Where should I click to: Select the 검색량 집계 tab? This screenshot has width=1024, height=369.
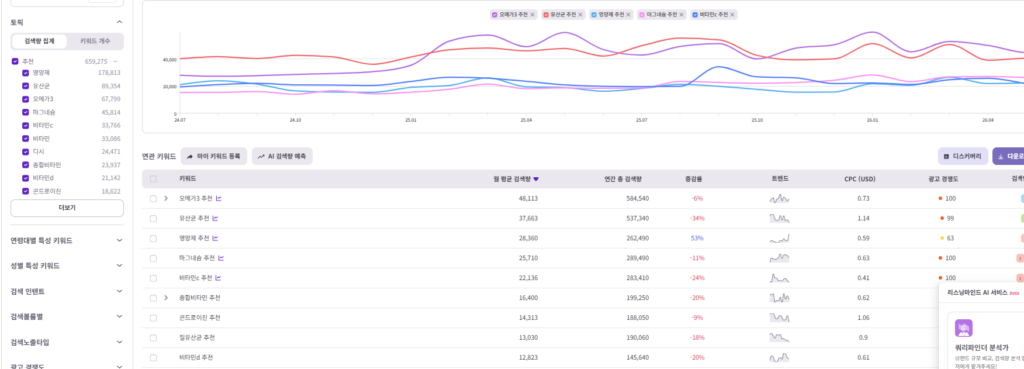point(40,41)
